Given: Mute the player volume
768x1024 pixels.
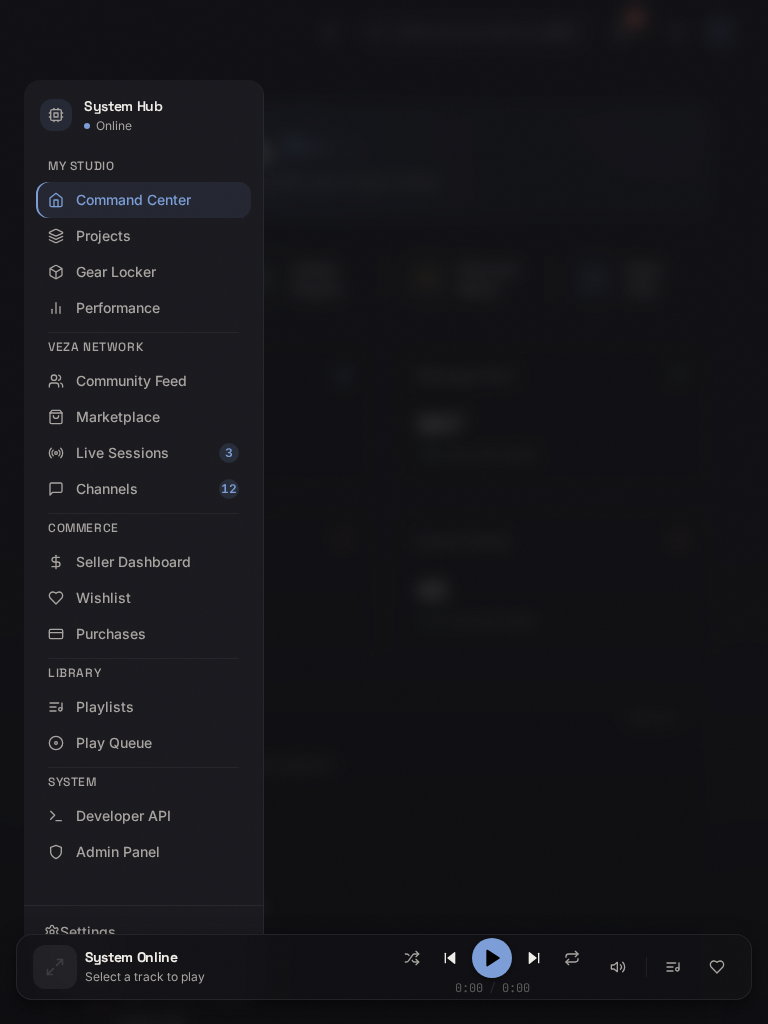Looking at the screenshot, I should click(x=618, y=967).
